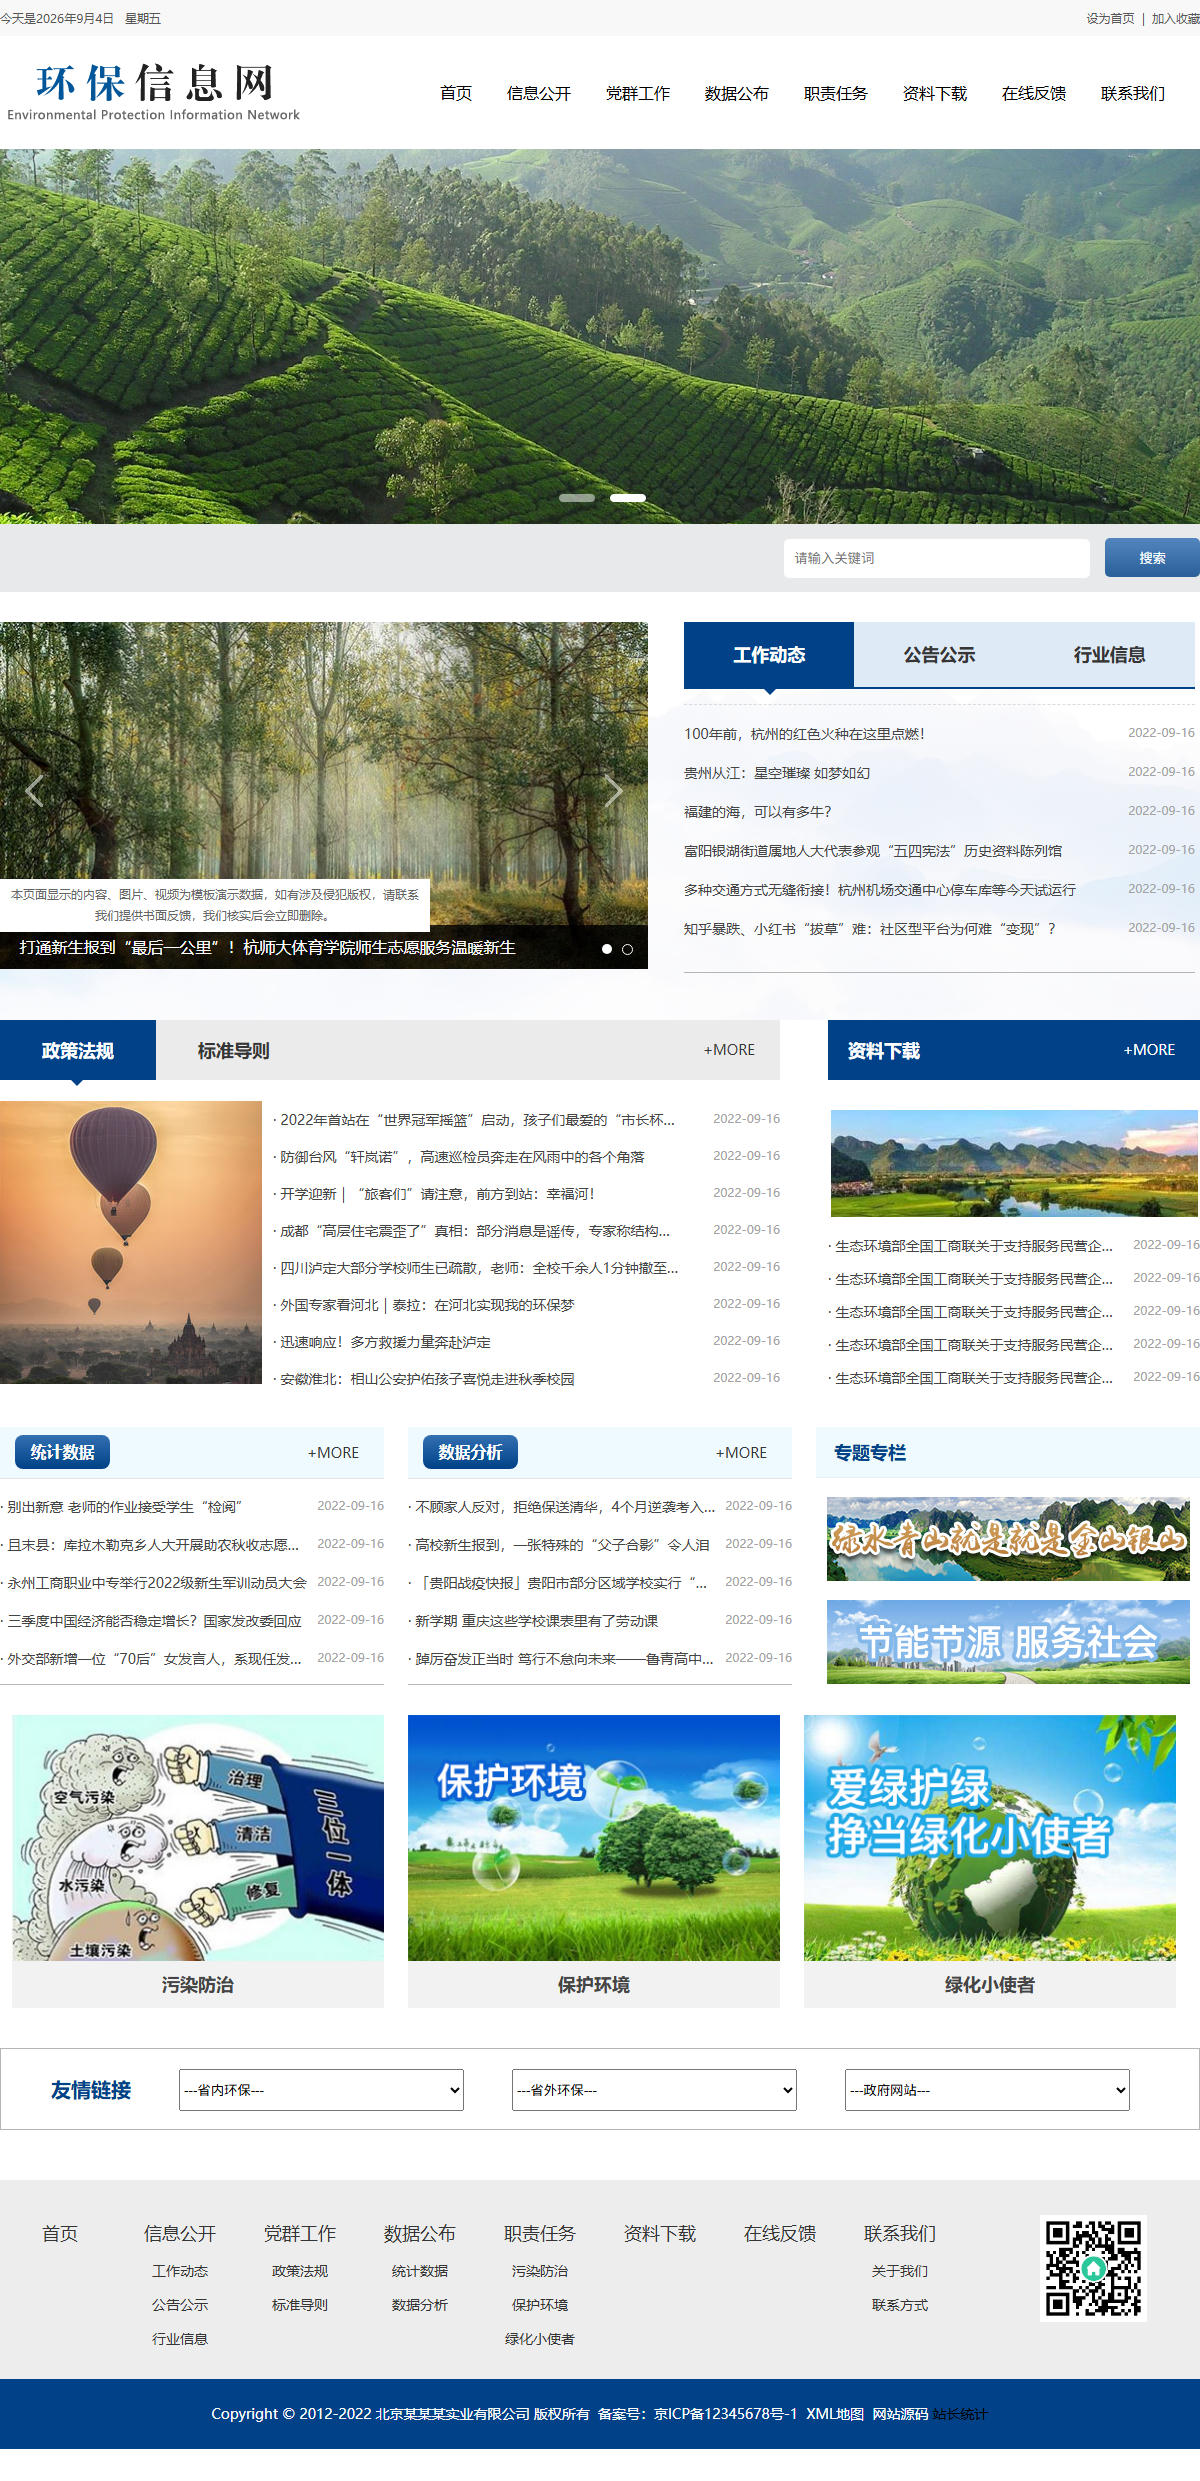Open the 绿化小使者 globe thumbnail

pos(990,1838)
